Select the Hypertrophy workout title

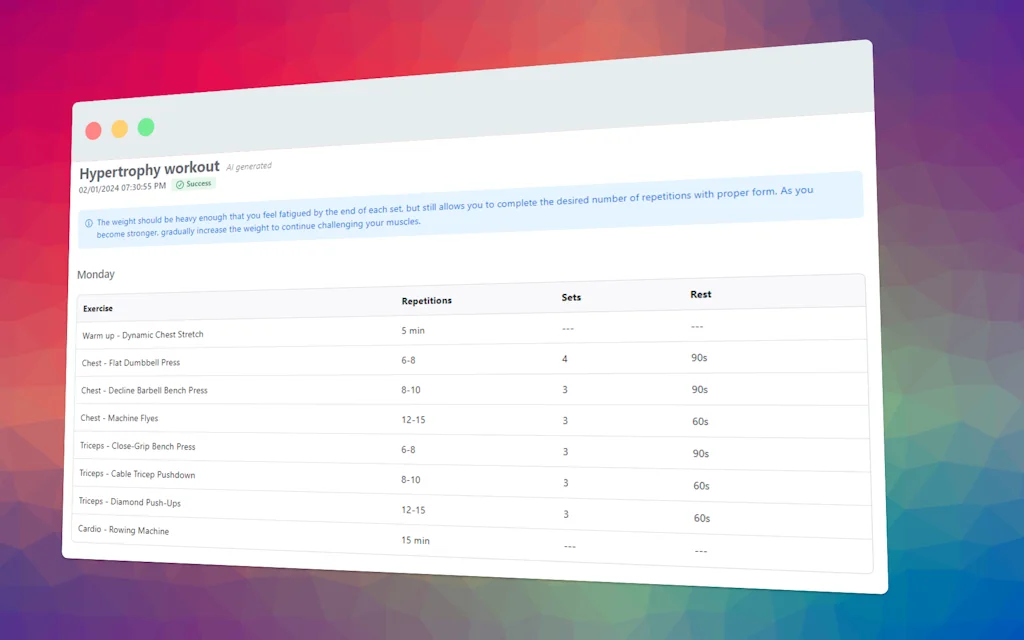[x=149, y=169]
